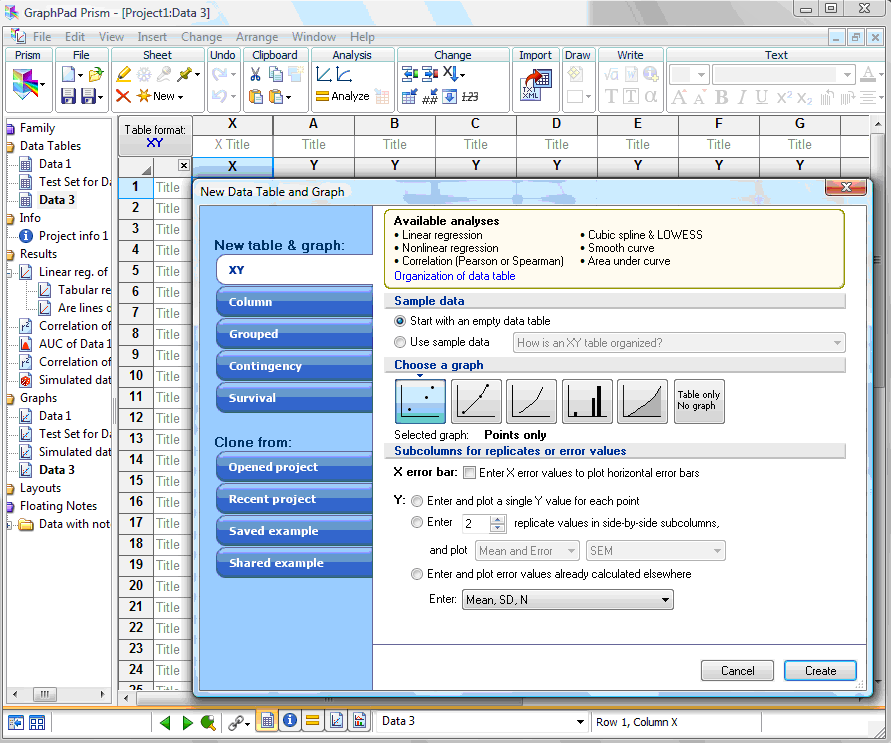Open the 'Mean, SD, N' dropdown

(x=568, y=600)
